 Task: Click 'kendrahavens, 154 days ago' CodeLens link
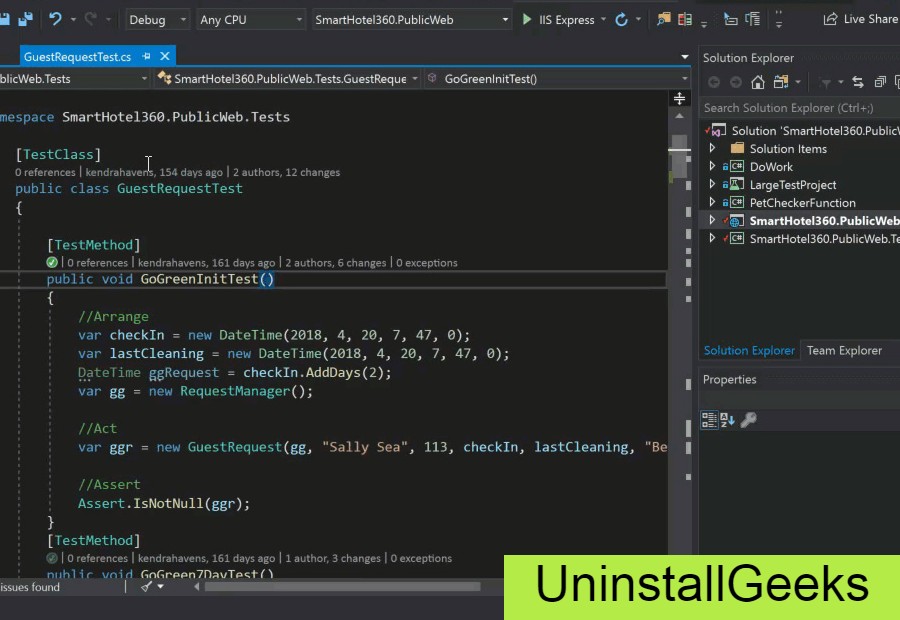coord(154,172)
